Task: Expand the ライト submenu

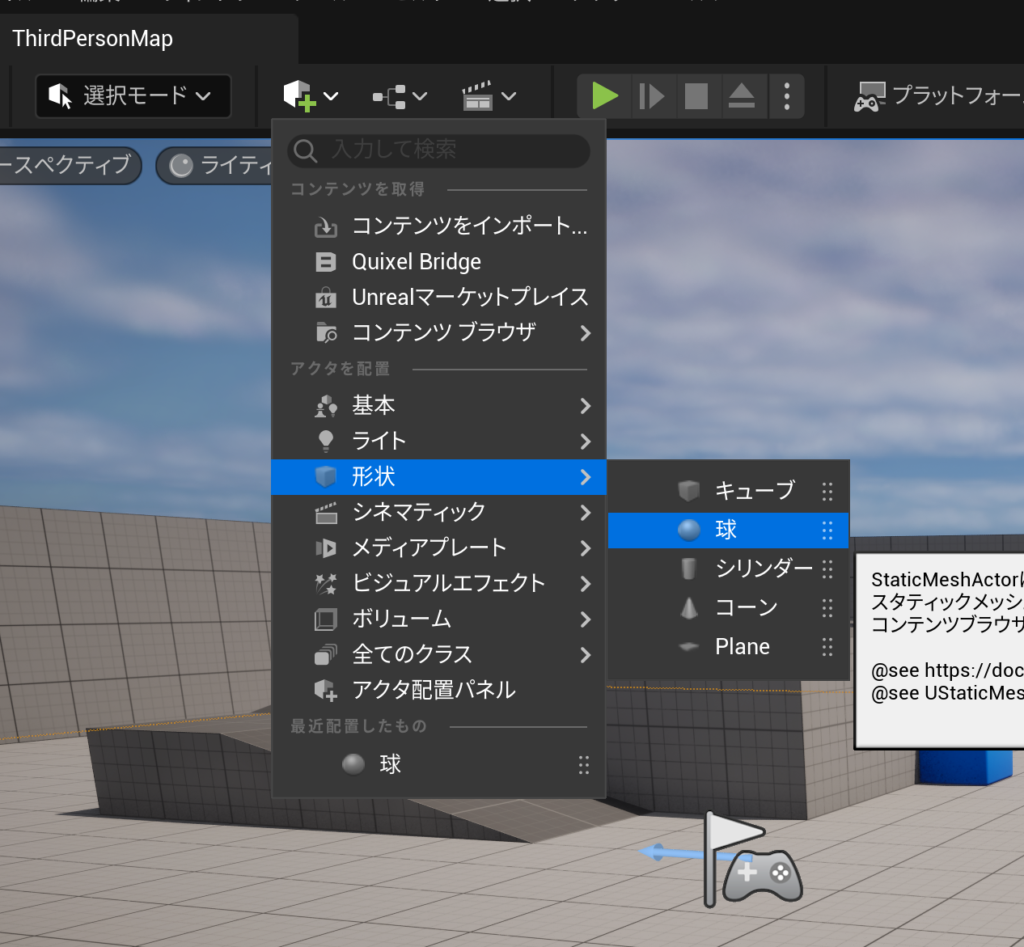Action: 438,441
